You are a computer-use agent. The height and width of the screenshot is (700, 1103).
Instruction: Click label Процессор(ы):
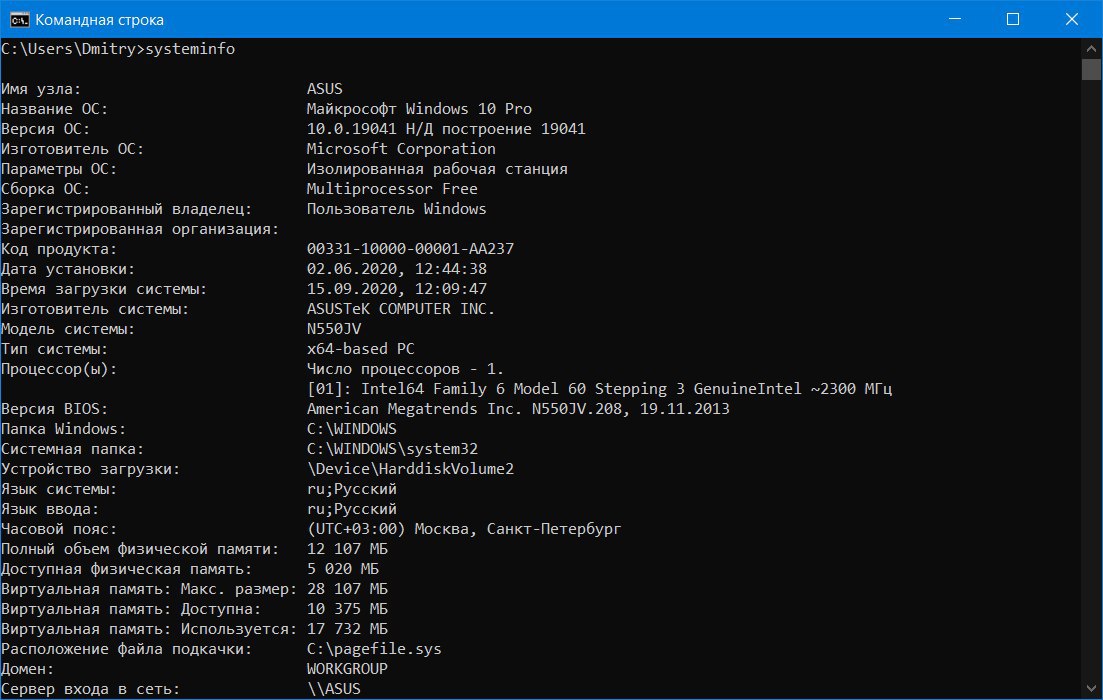pos(58,369)
